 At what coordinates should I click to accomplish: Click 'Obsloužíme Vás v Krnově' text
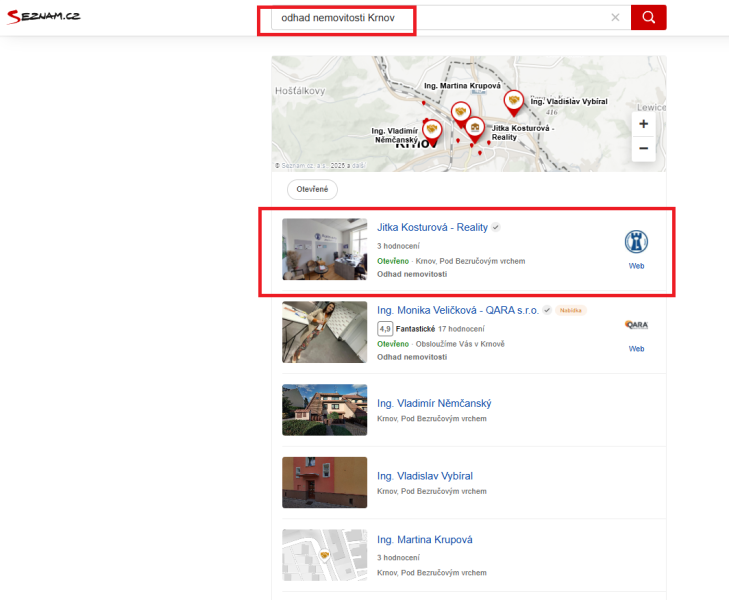tap(460, 344)
